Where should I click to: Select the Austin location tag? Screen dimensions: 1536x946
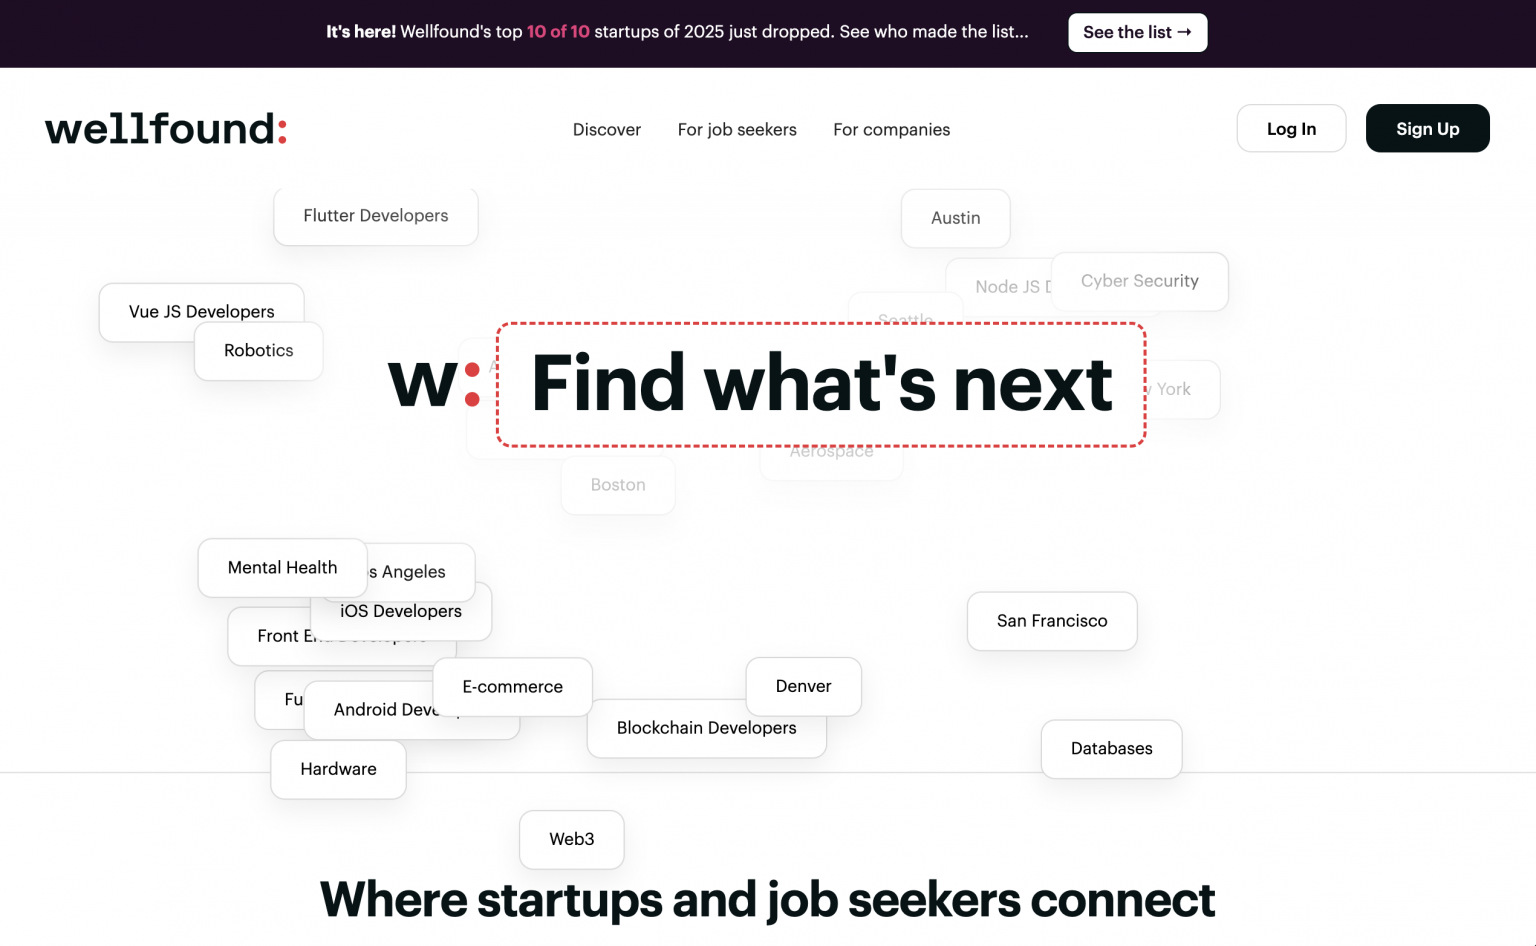(x=955, y=218)
